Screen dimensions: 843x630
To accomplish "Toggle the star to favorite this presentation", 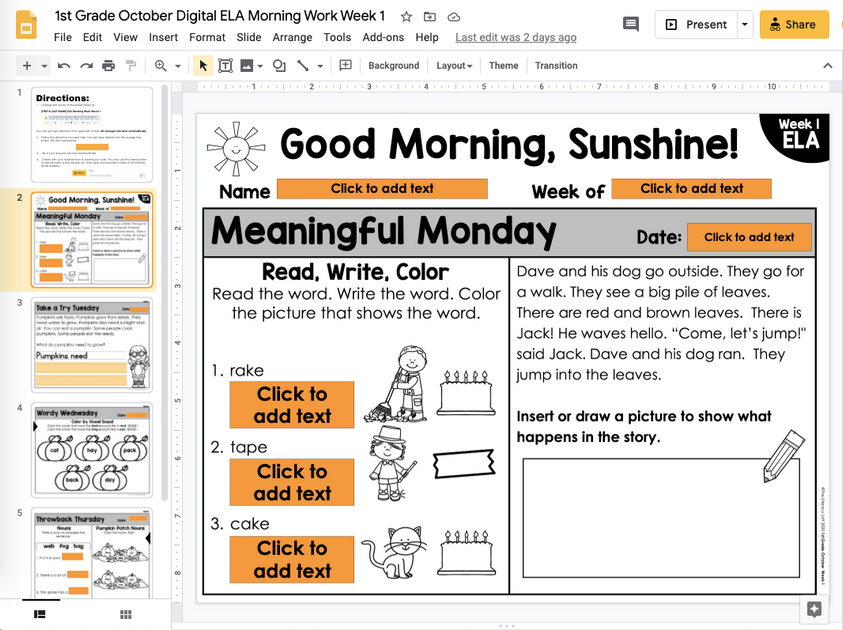I will click(406, 16).
